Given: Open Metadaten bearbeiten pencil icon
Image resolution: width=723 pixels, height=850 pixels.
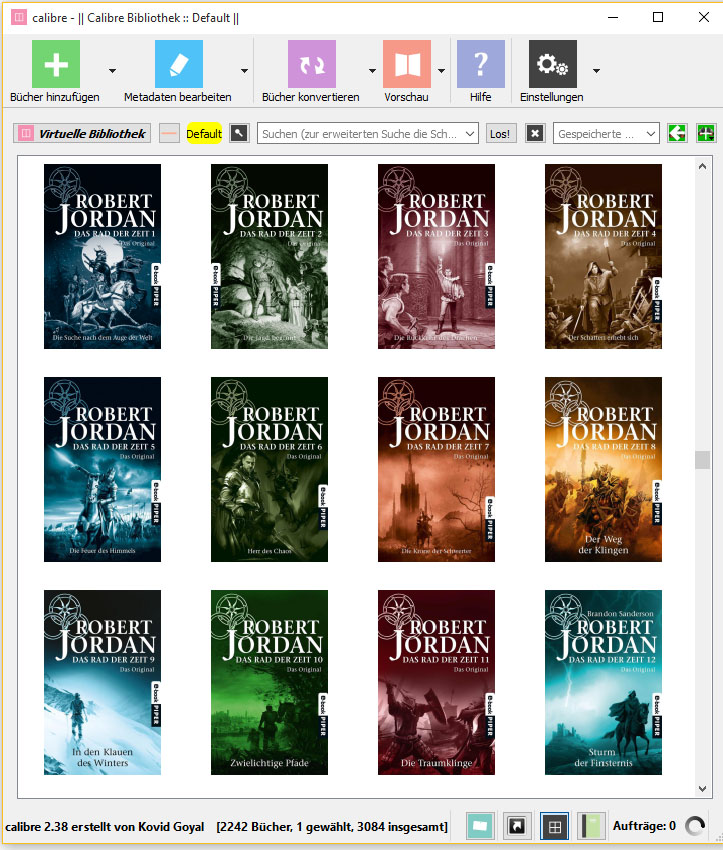Looking at the screenshot, I should pyautogui.click(x=179, y=64).
